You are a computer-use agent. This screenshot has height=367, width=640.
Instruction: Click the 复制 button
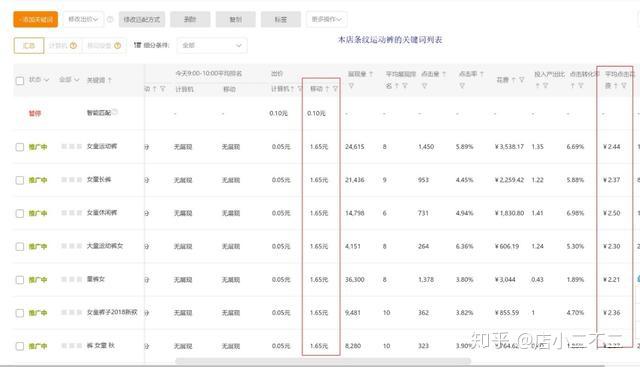coord(236,19)
